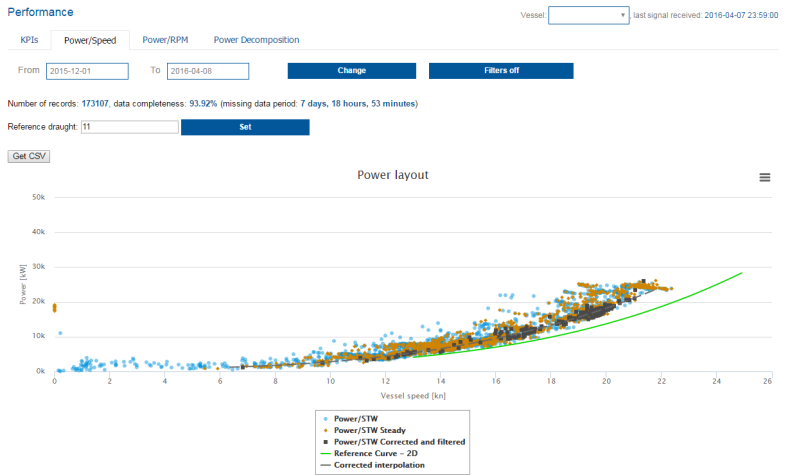This screenshot has height=476, width=790.
Task: Go to the Power Decomposition tab
Action: (x=256, y=40)
